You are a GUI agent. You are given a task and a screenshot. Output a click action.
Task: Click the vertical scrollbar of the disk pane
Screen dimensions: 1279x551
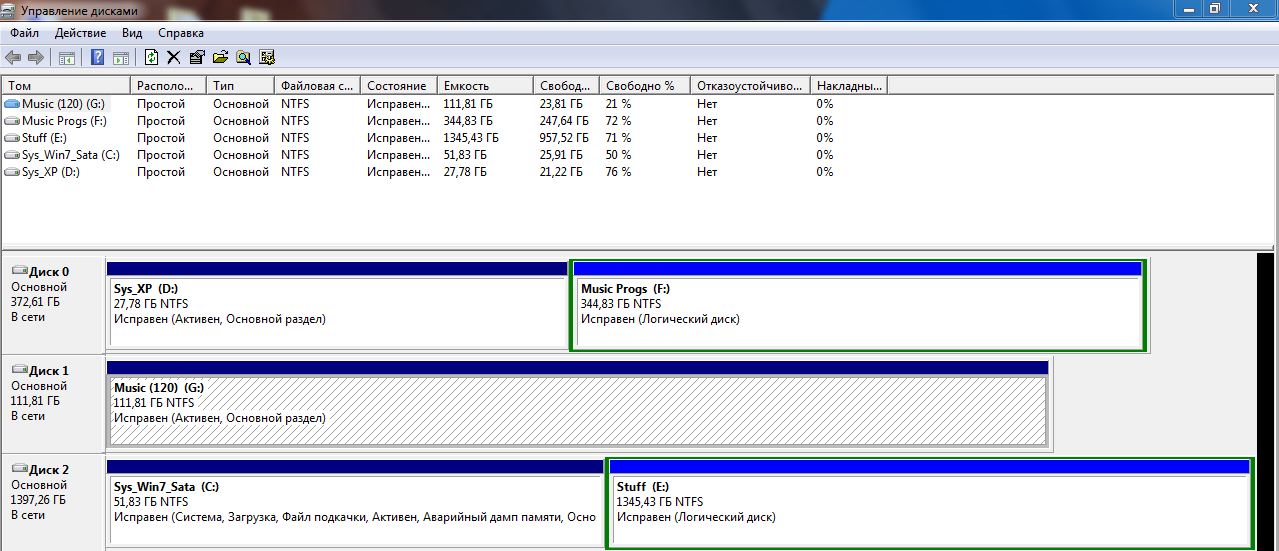pos(1267,400)
